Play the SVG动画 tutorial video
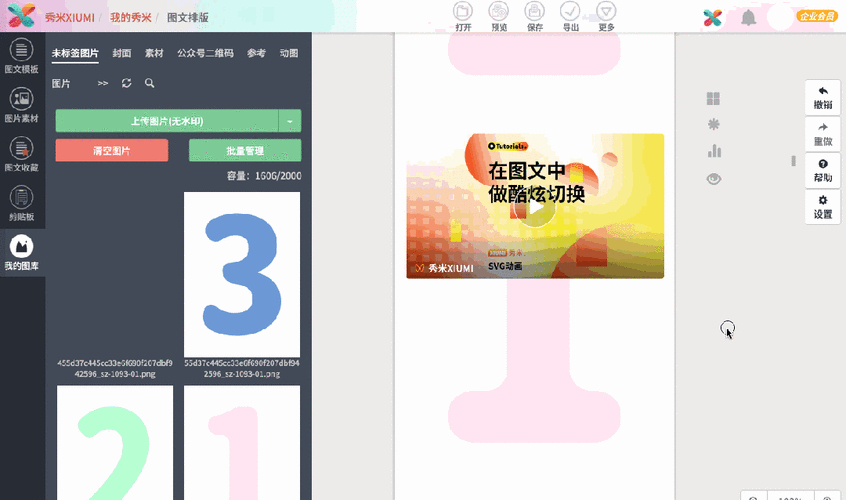This screenshot has width=846, height=500. 536,206
